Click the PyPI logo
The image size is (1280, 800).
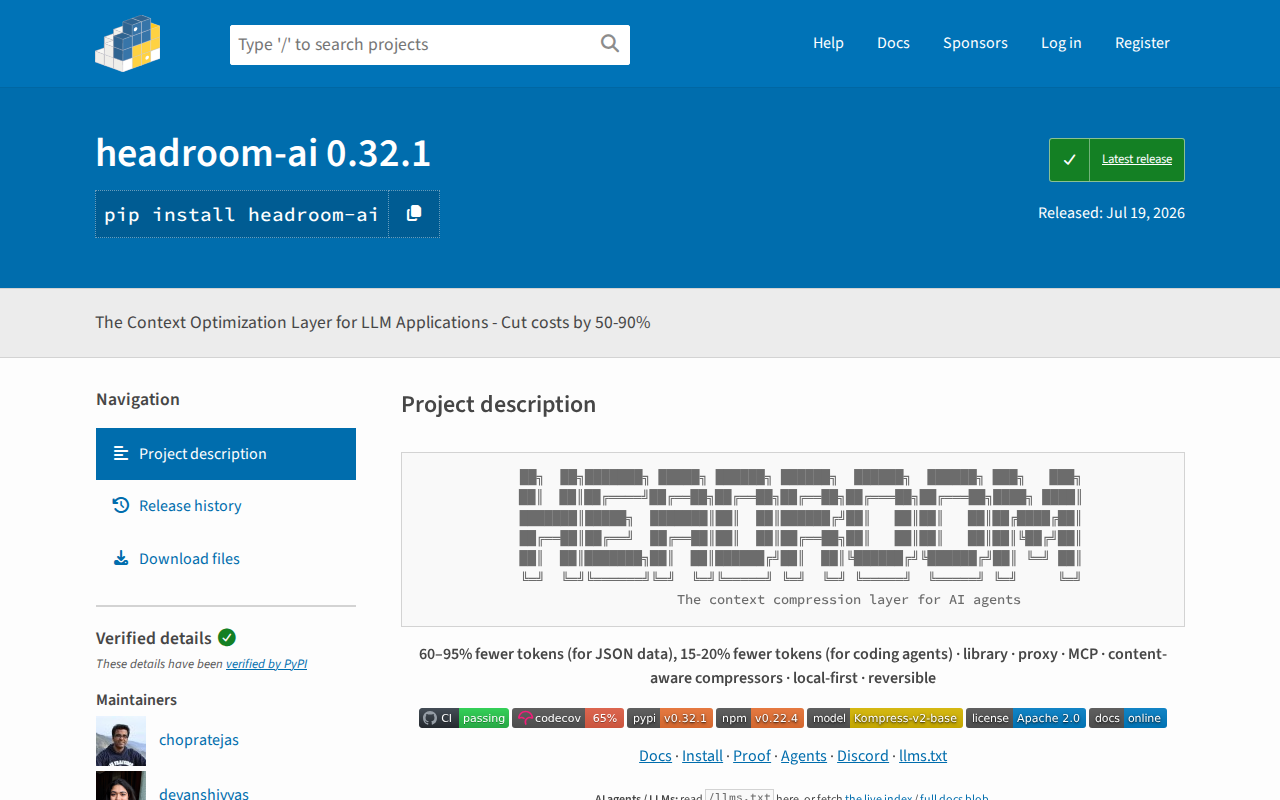(x=128, y=43)
